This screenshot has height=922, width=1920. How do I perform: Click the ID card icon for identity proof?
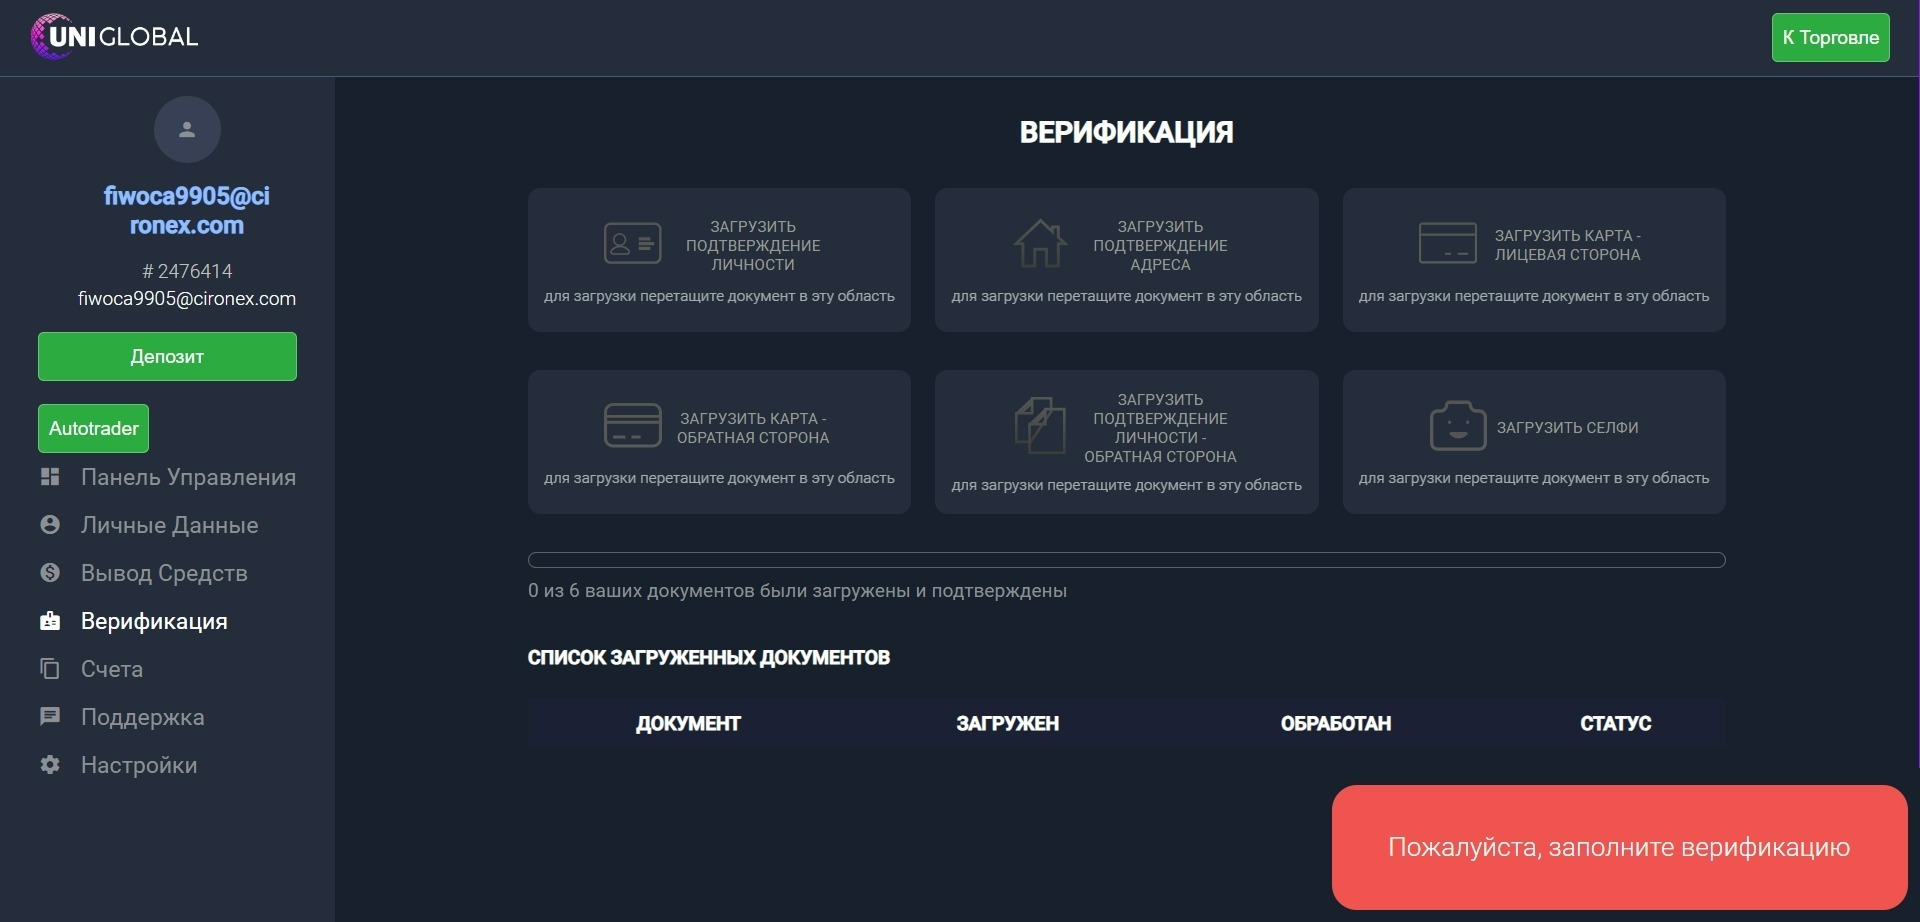click(x=633, y=244)
